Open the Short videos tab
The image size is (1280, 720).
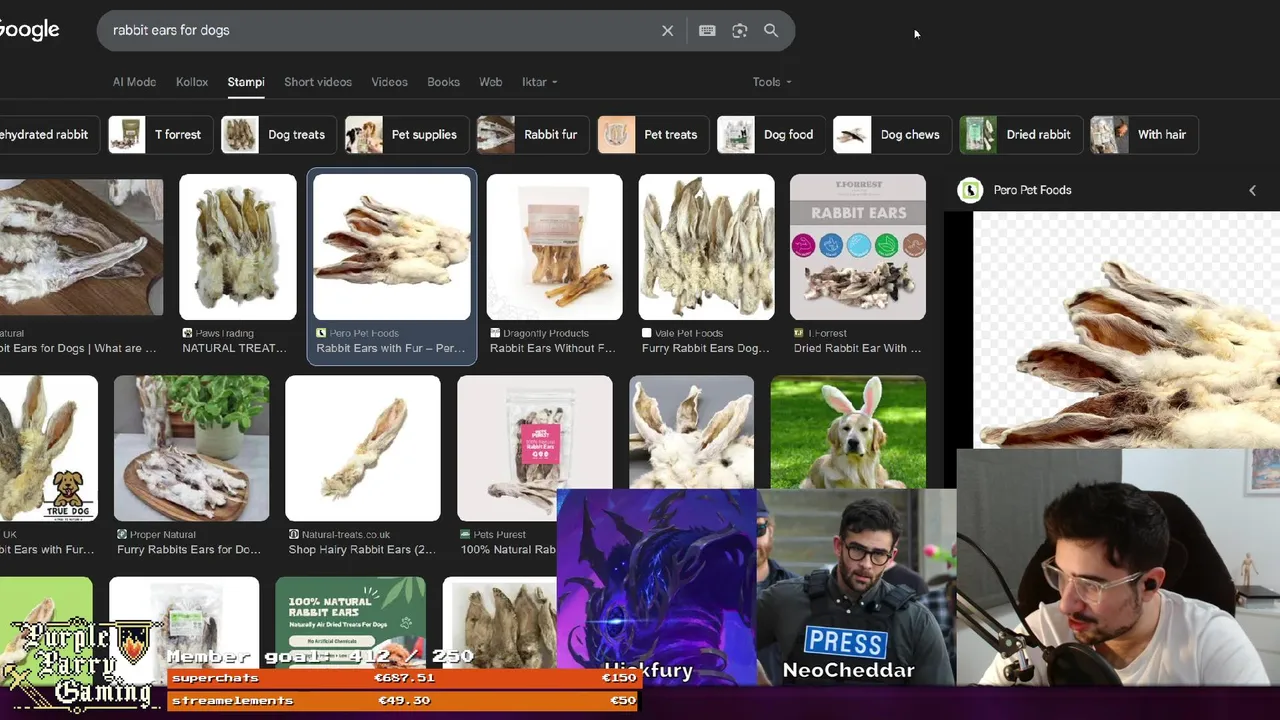[x=318, y=82]
